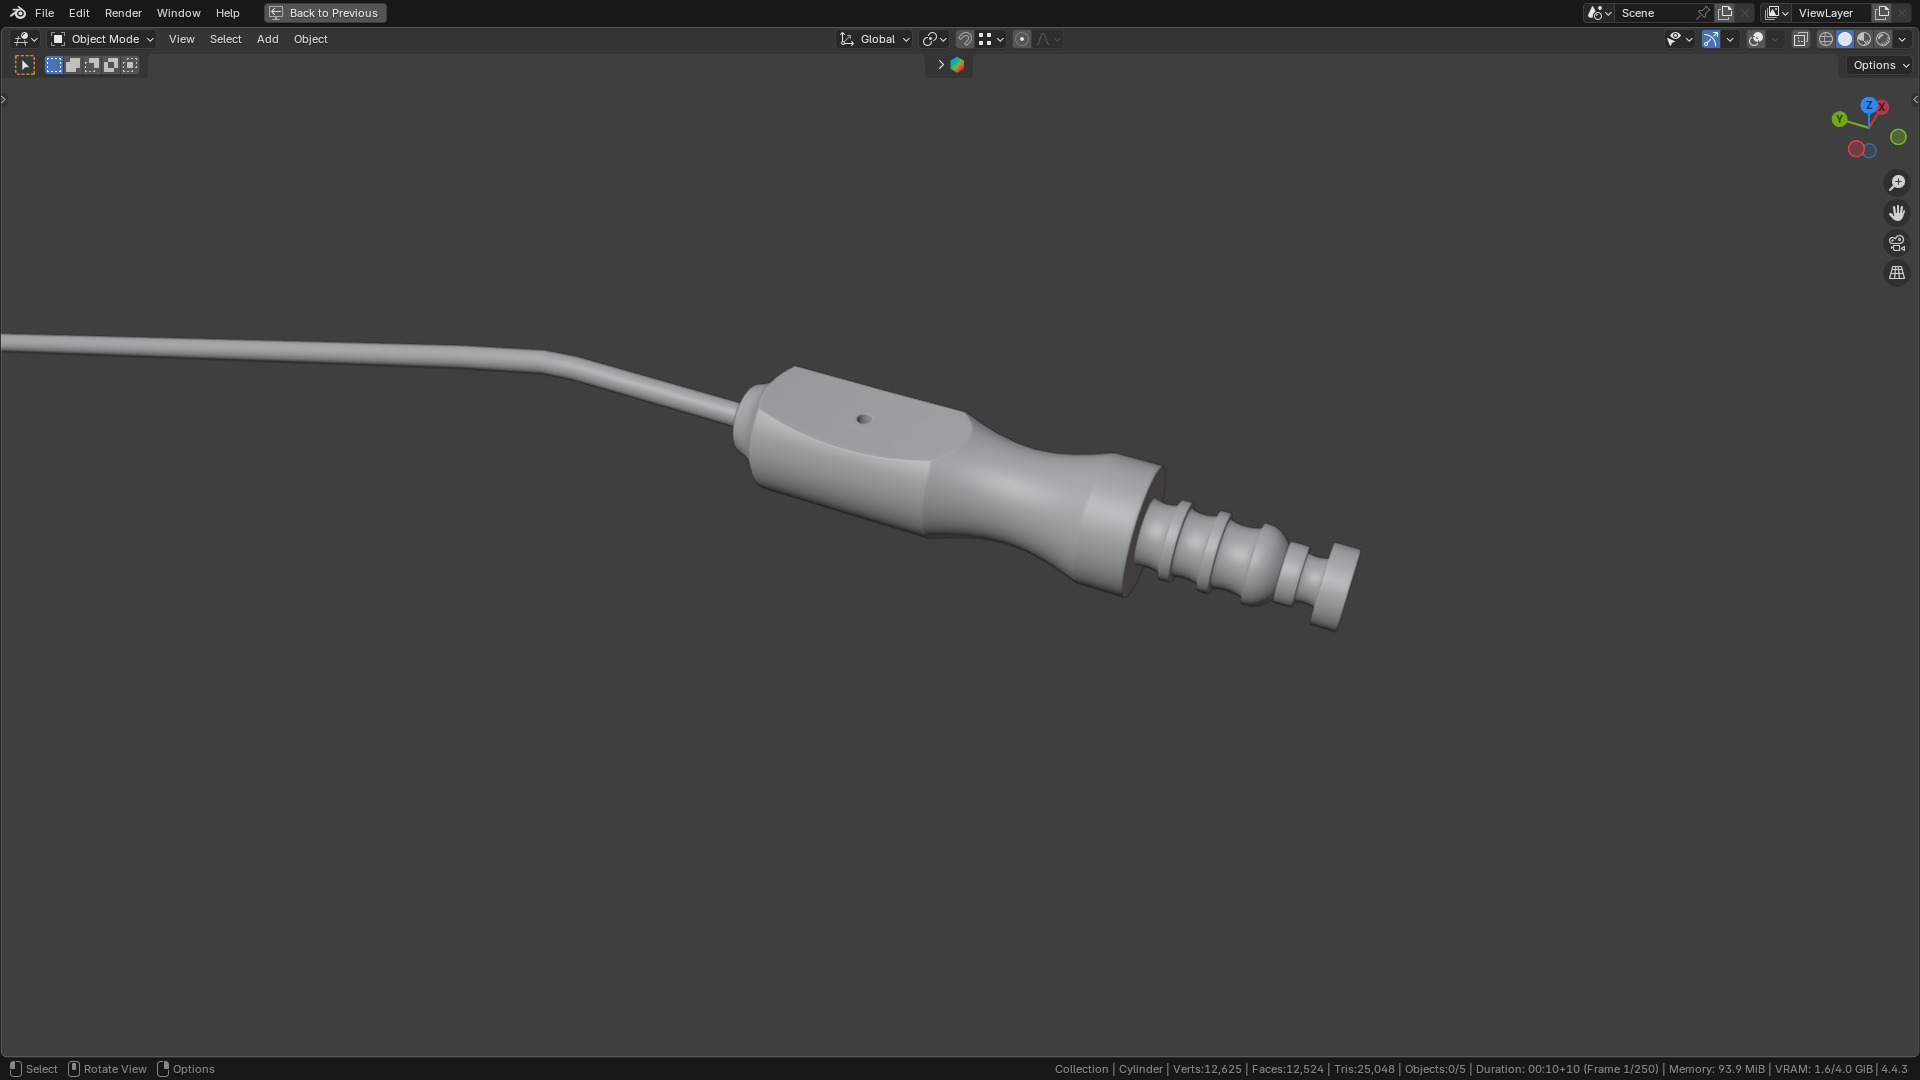
Task: Open the Window menu
Action: click(x=178, y=13)
